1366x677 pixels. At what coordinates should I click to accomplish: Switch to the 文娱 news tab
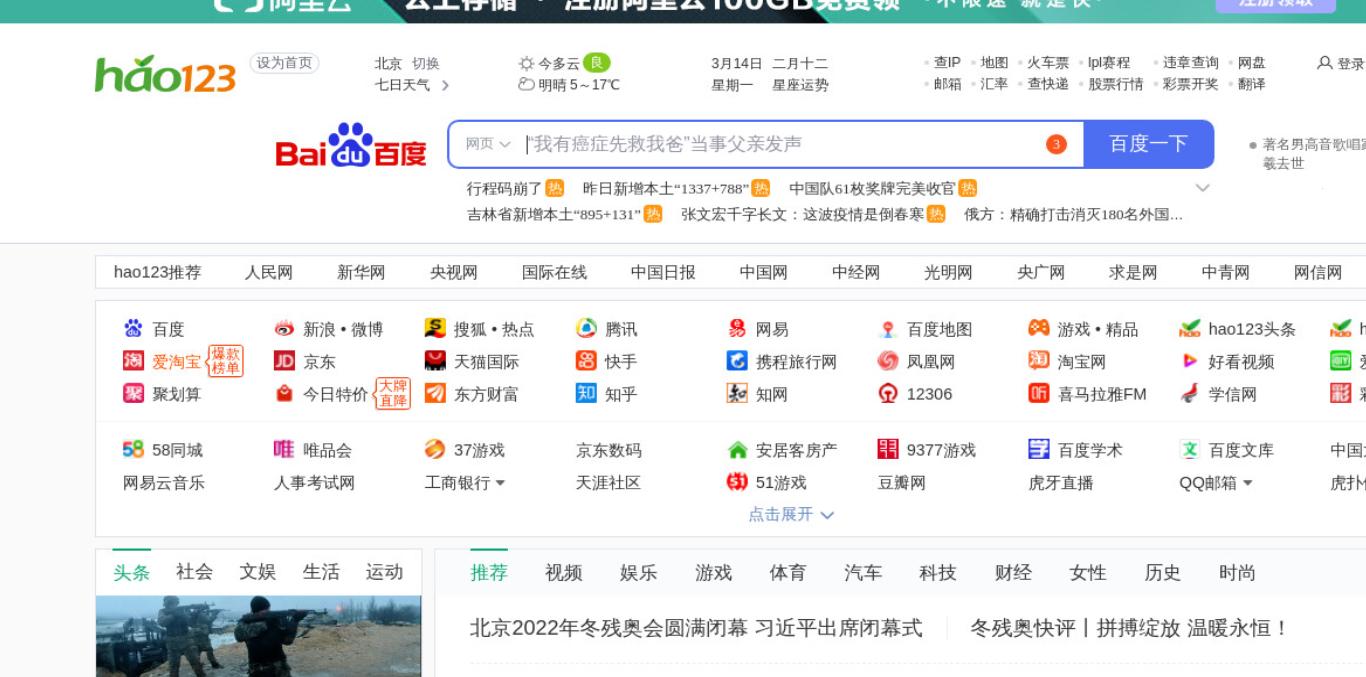(257, 572)
